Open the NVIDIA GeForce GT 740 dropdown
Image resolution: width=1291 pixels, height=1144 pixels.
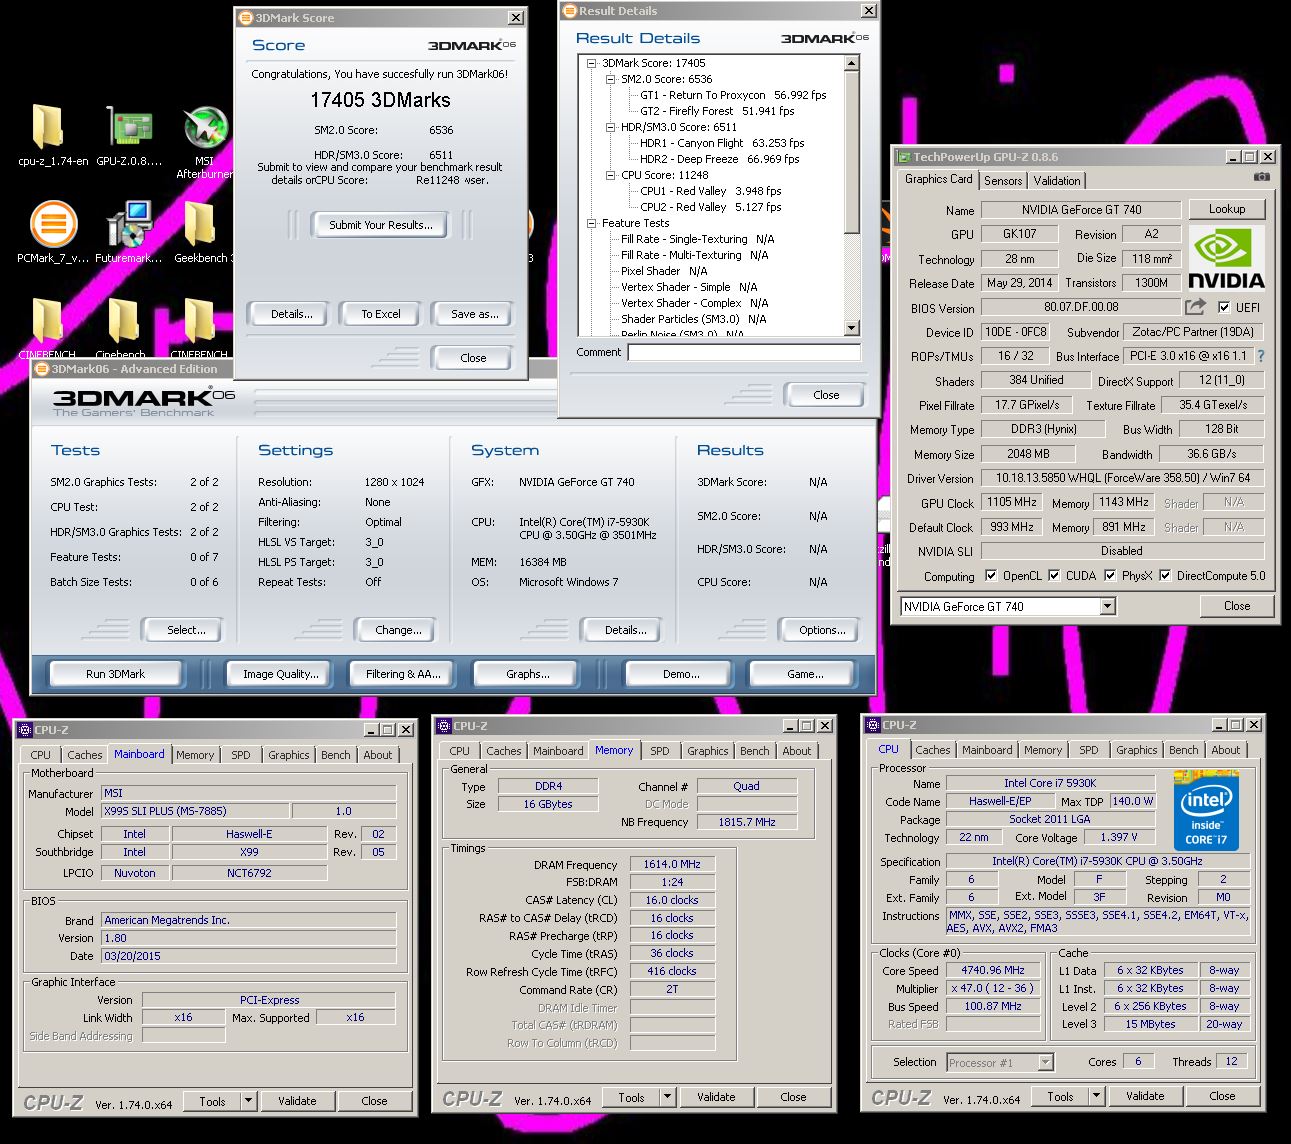[x=1107, y=606]
